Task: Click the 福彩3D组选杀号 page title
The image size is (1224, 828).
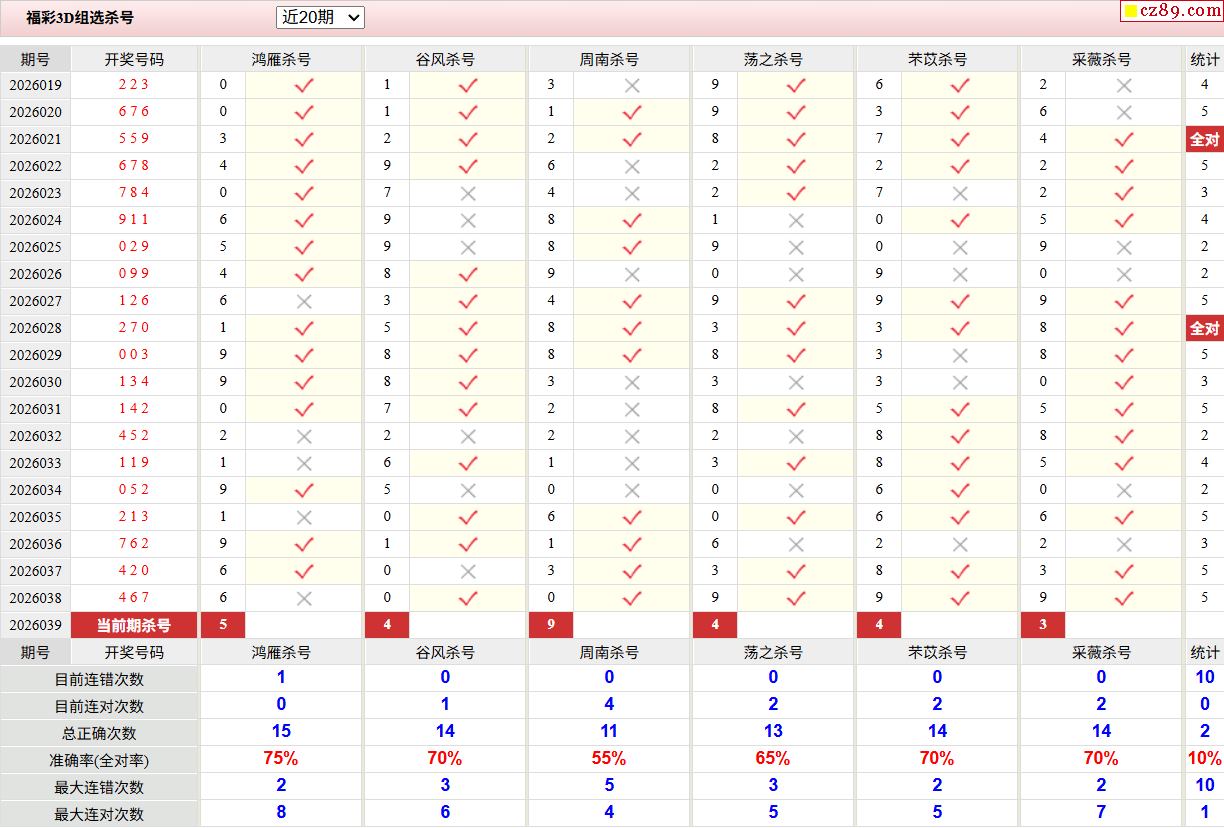Action: coord(80,17)
